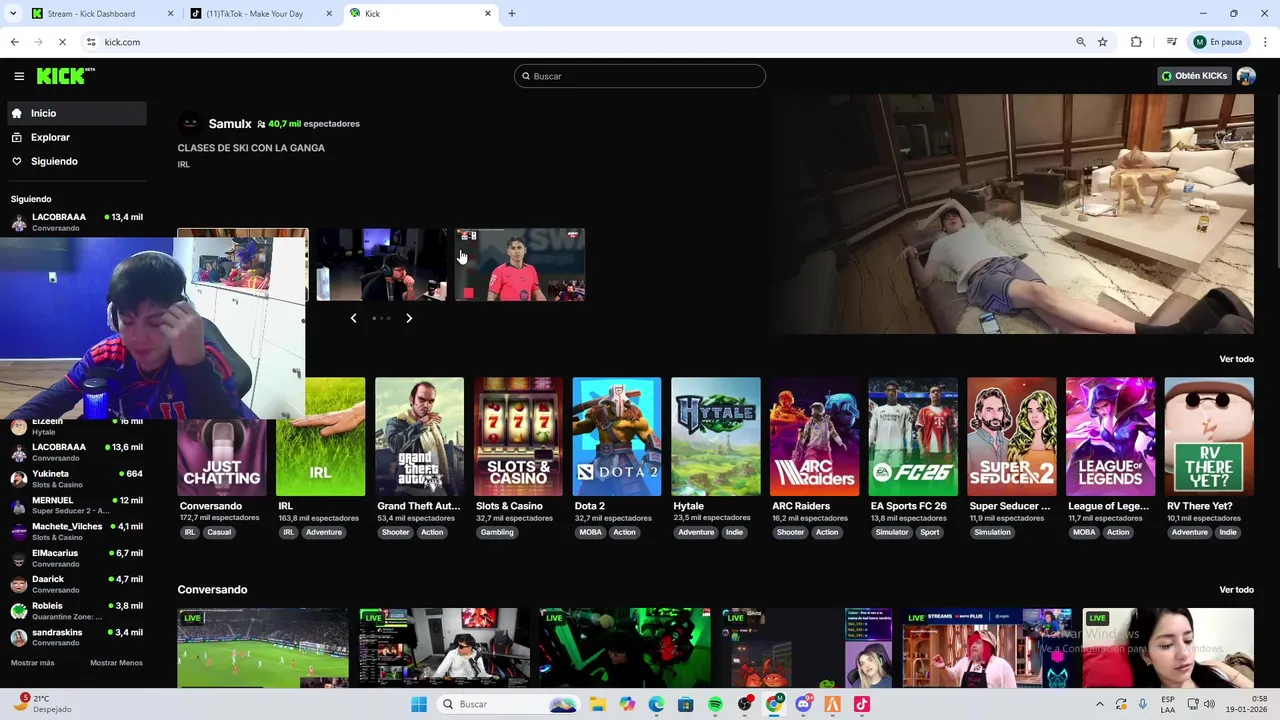Focus the Buscar search field

640,76
